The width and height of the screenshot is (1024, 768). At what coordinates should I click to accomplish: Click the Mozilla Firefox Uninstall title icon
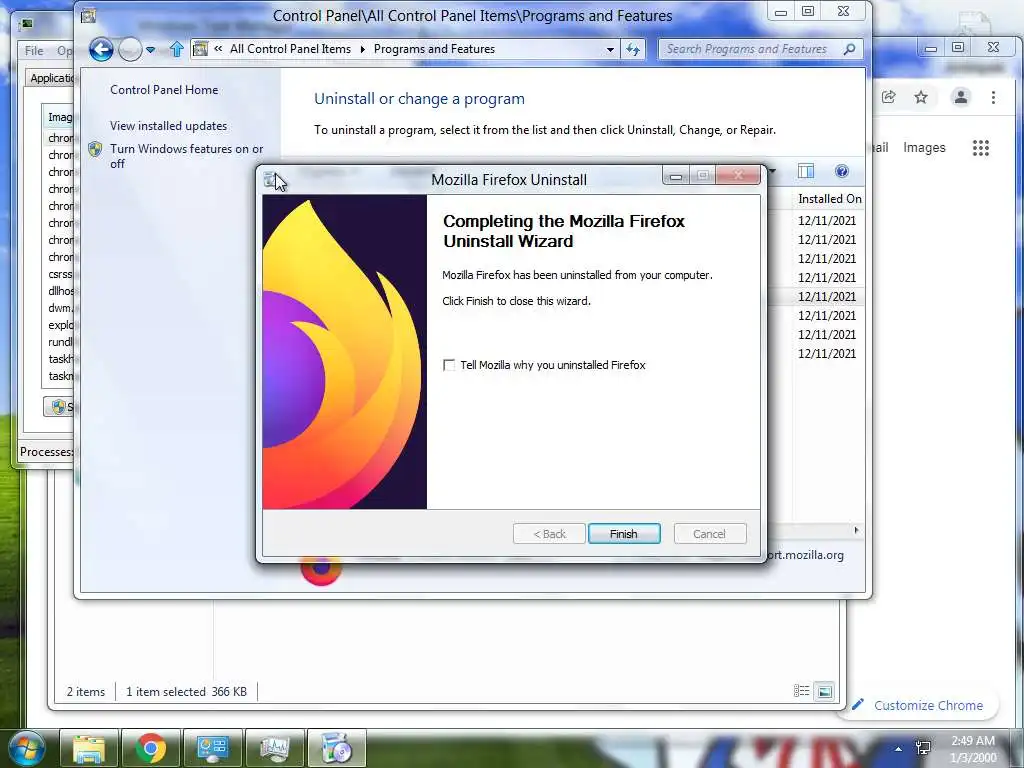coord(271,180)
